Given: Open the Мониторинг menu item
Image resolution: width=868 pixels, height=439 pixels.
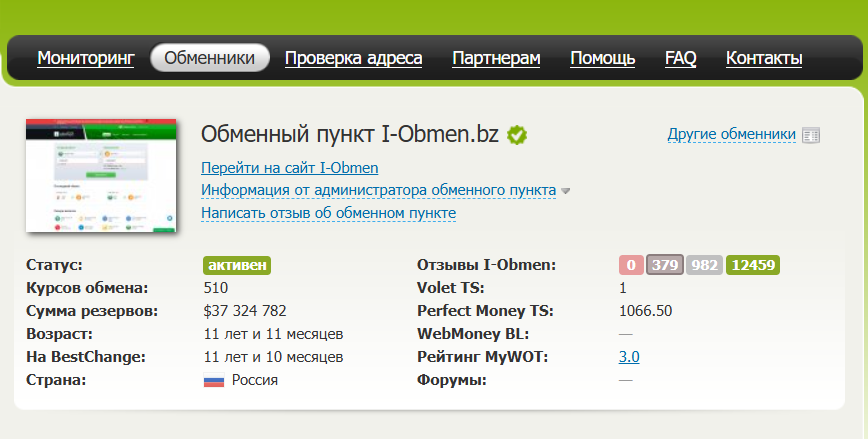Looking at the screenshot, I should (85, 58).
